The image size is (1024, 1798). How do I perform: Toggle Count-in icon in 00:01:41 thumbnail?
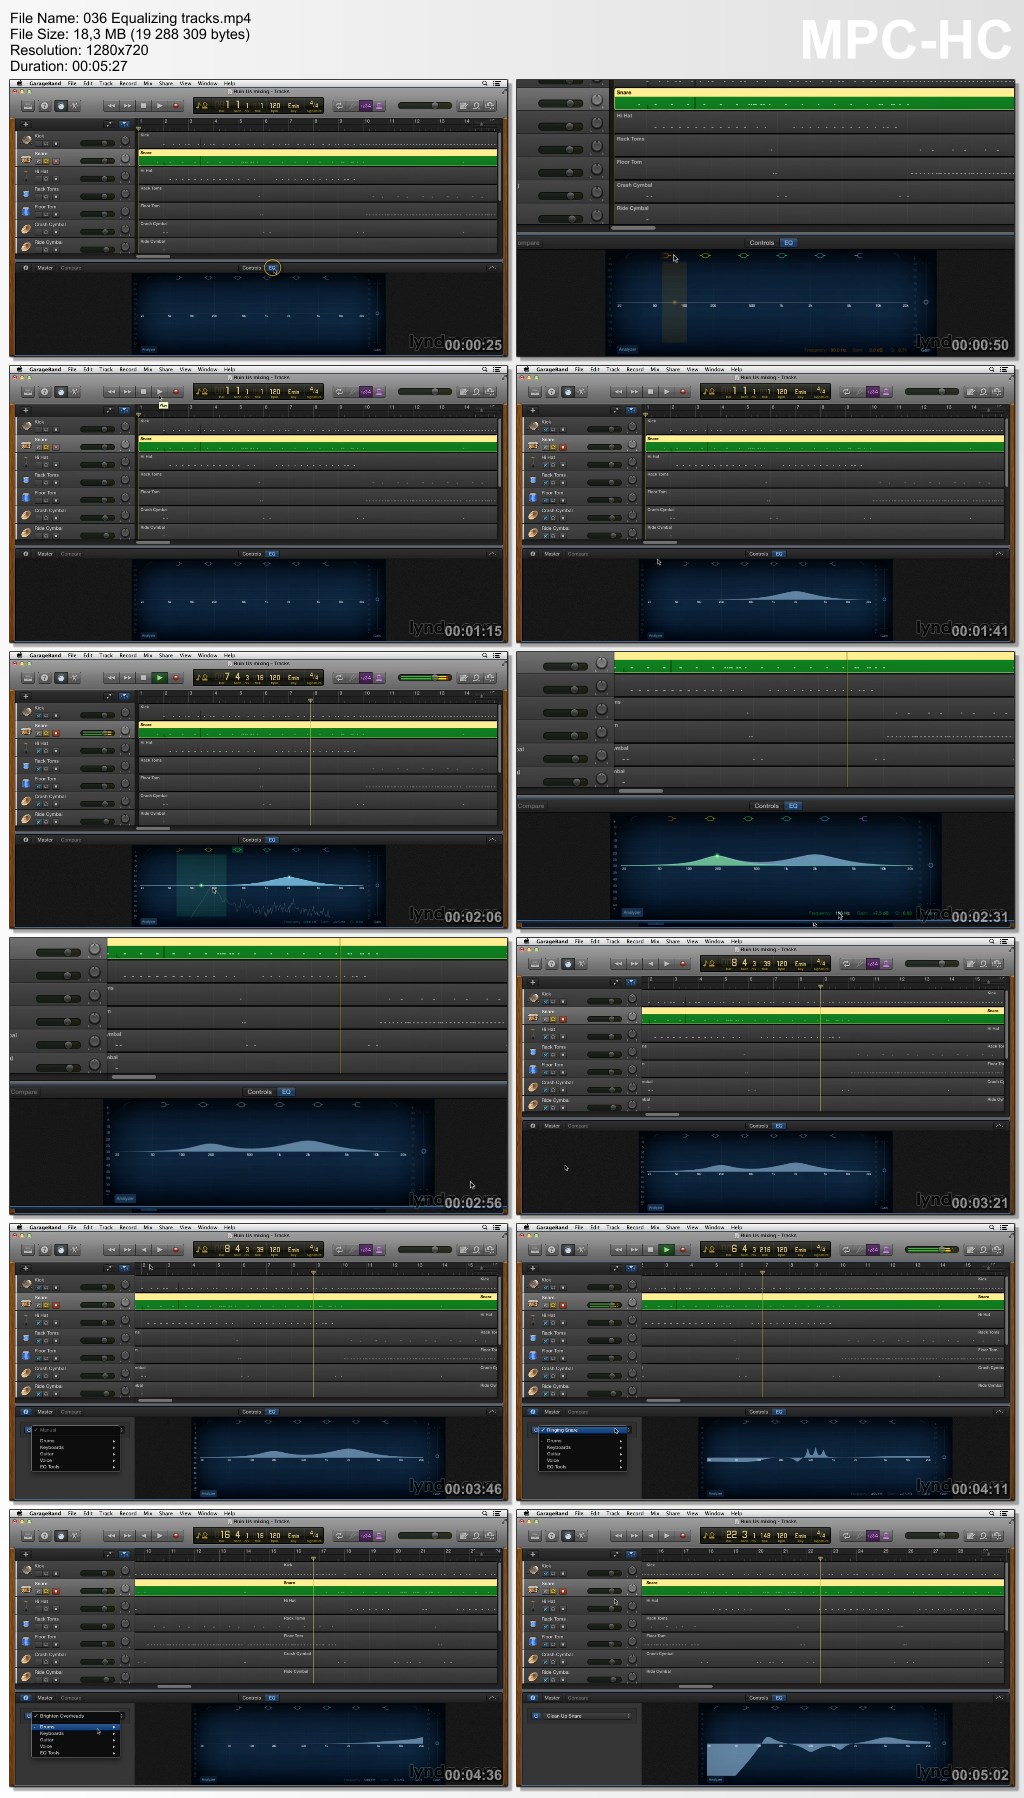(x=873, y=391)
